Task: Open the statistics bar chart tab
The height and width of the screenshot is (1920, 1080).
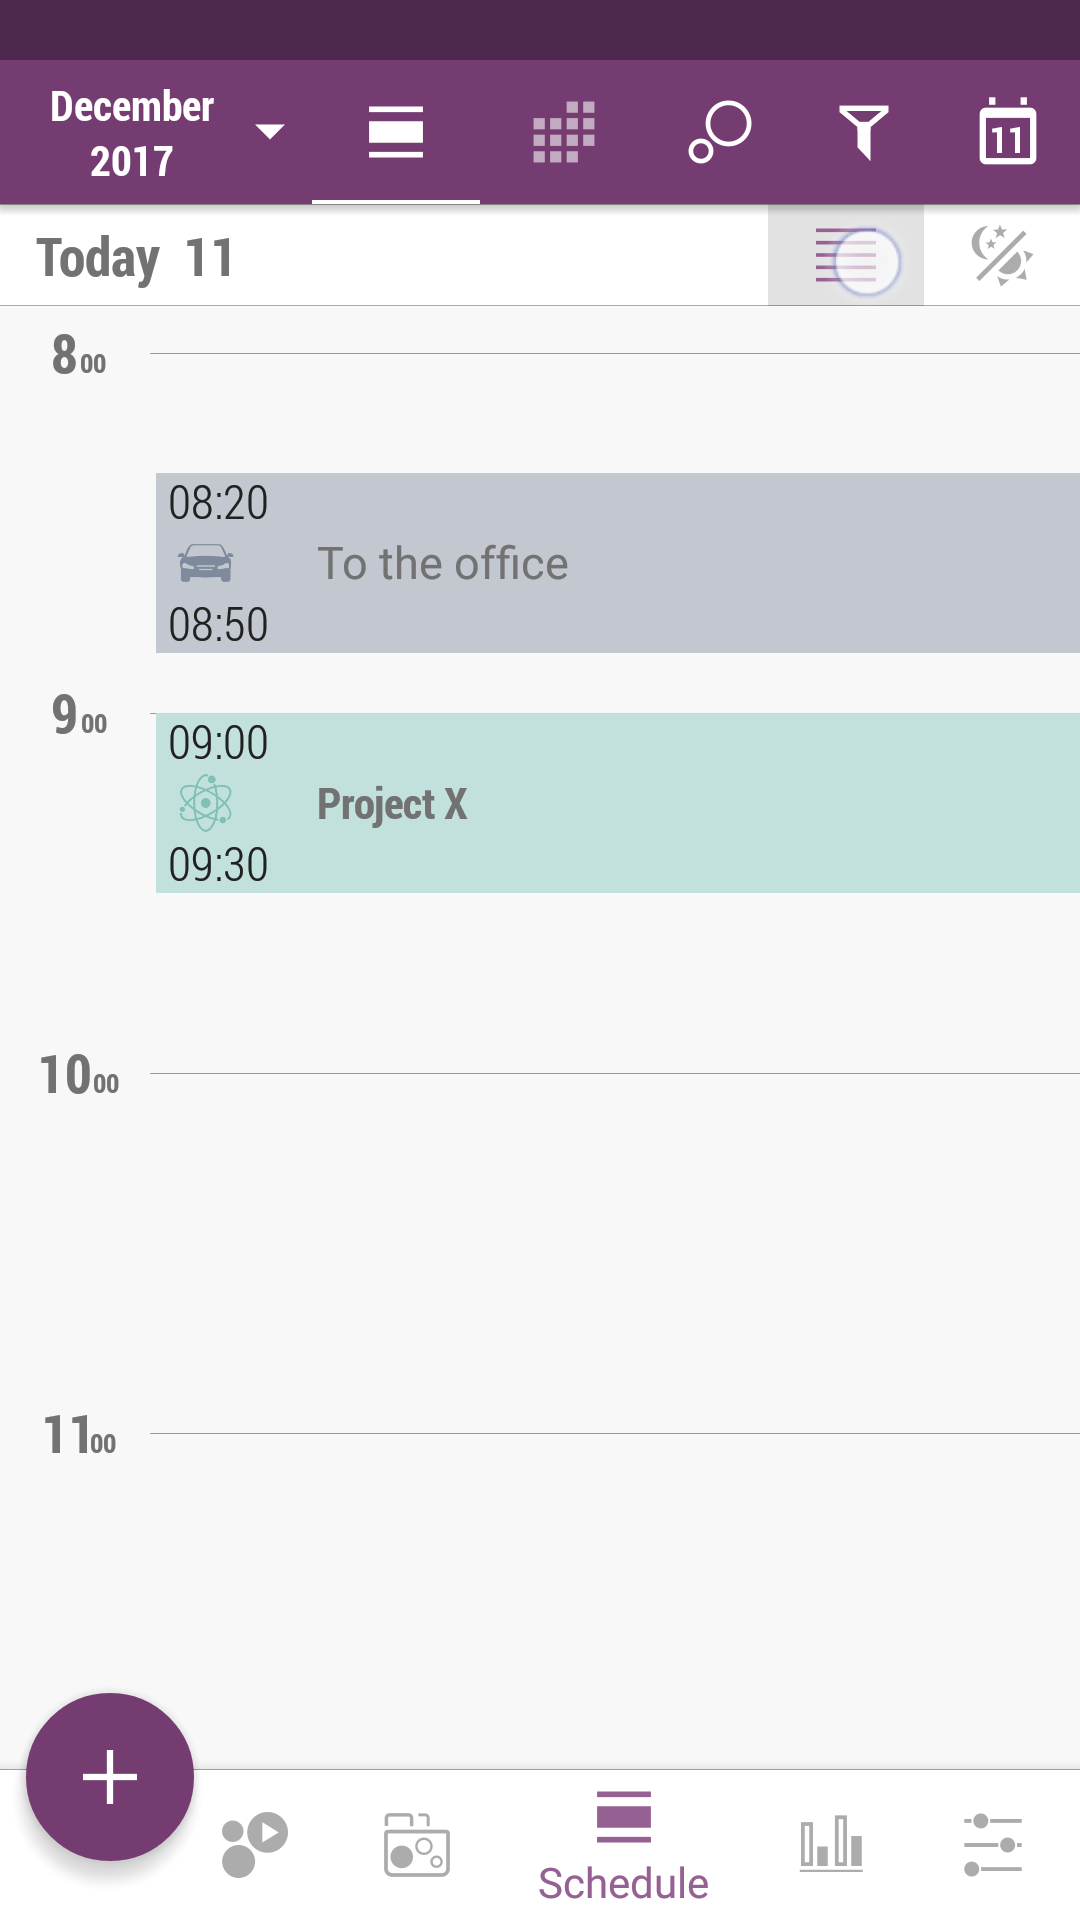Action: click(x=831, y=1843)
